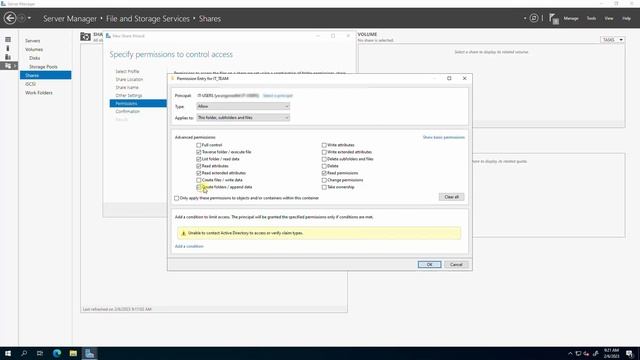Click the warning icon in Active Directory message
The width and height of the screenshot is (640, 360).
(x=183, y=233)
